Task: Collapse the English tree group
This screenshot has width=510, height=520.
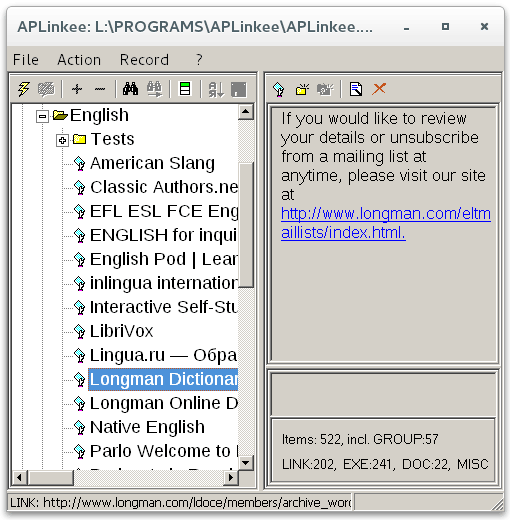Action: tap(42, 116)
